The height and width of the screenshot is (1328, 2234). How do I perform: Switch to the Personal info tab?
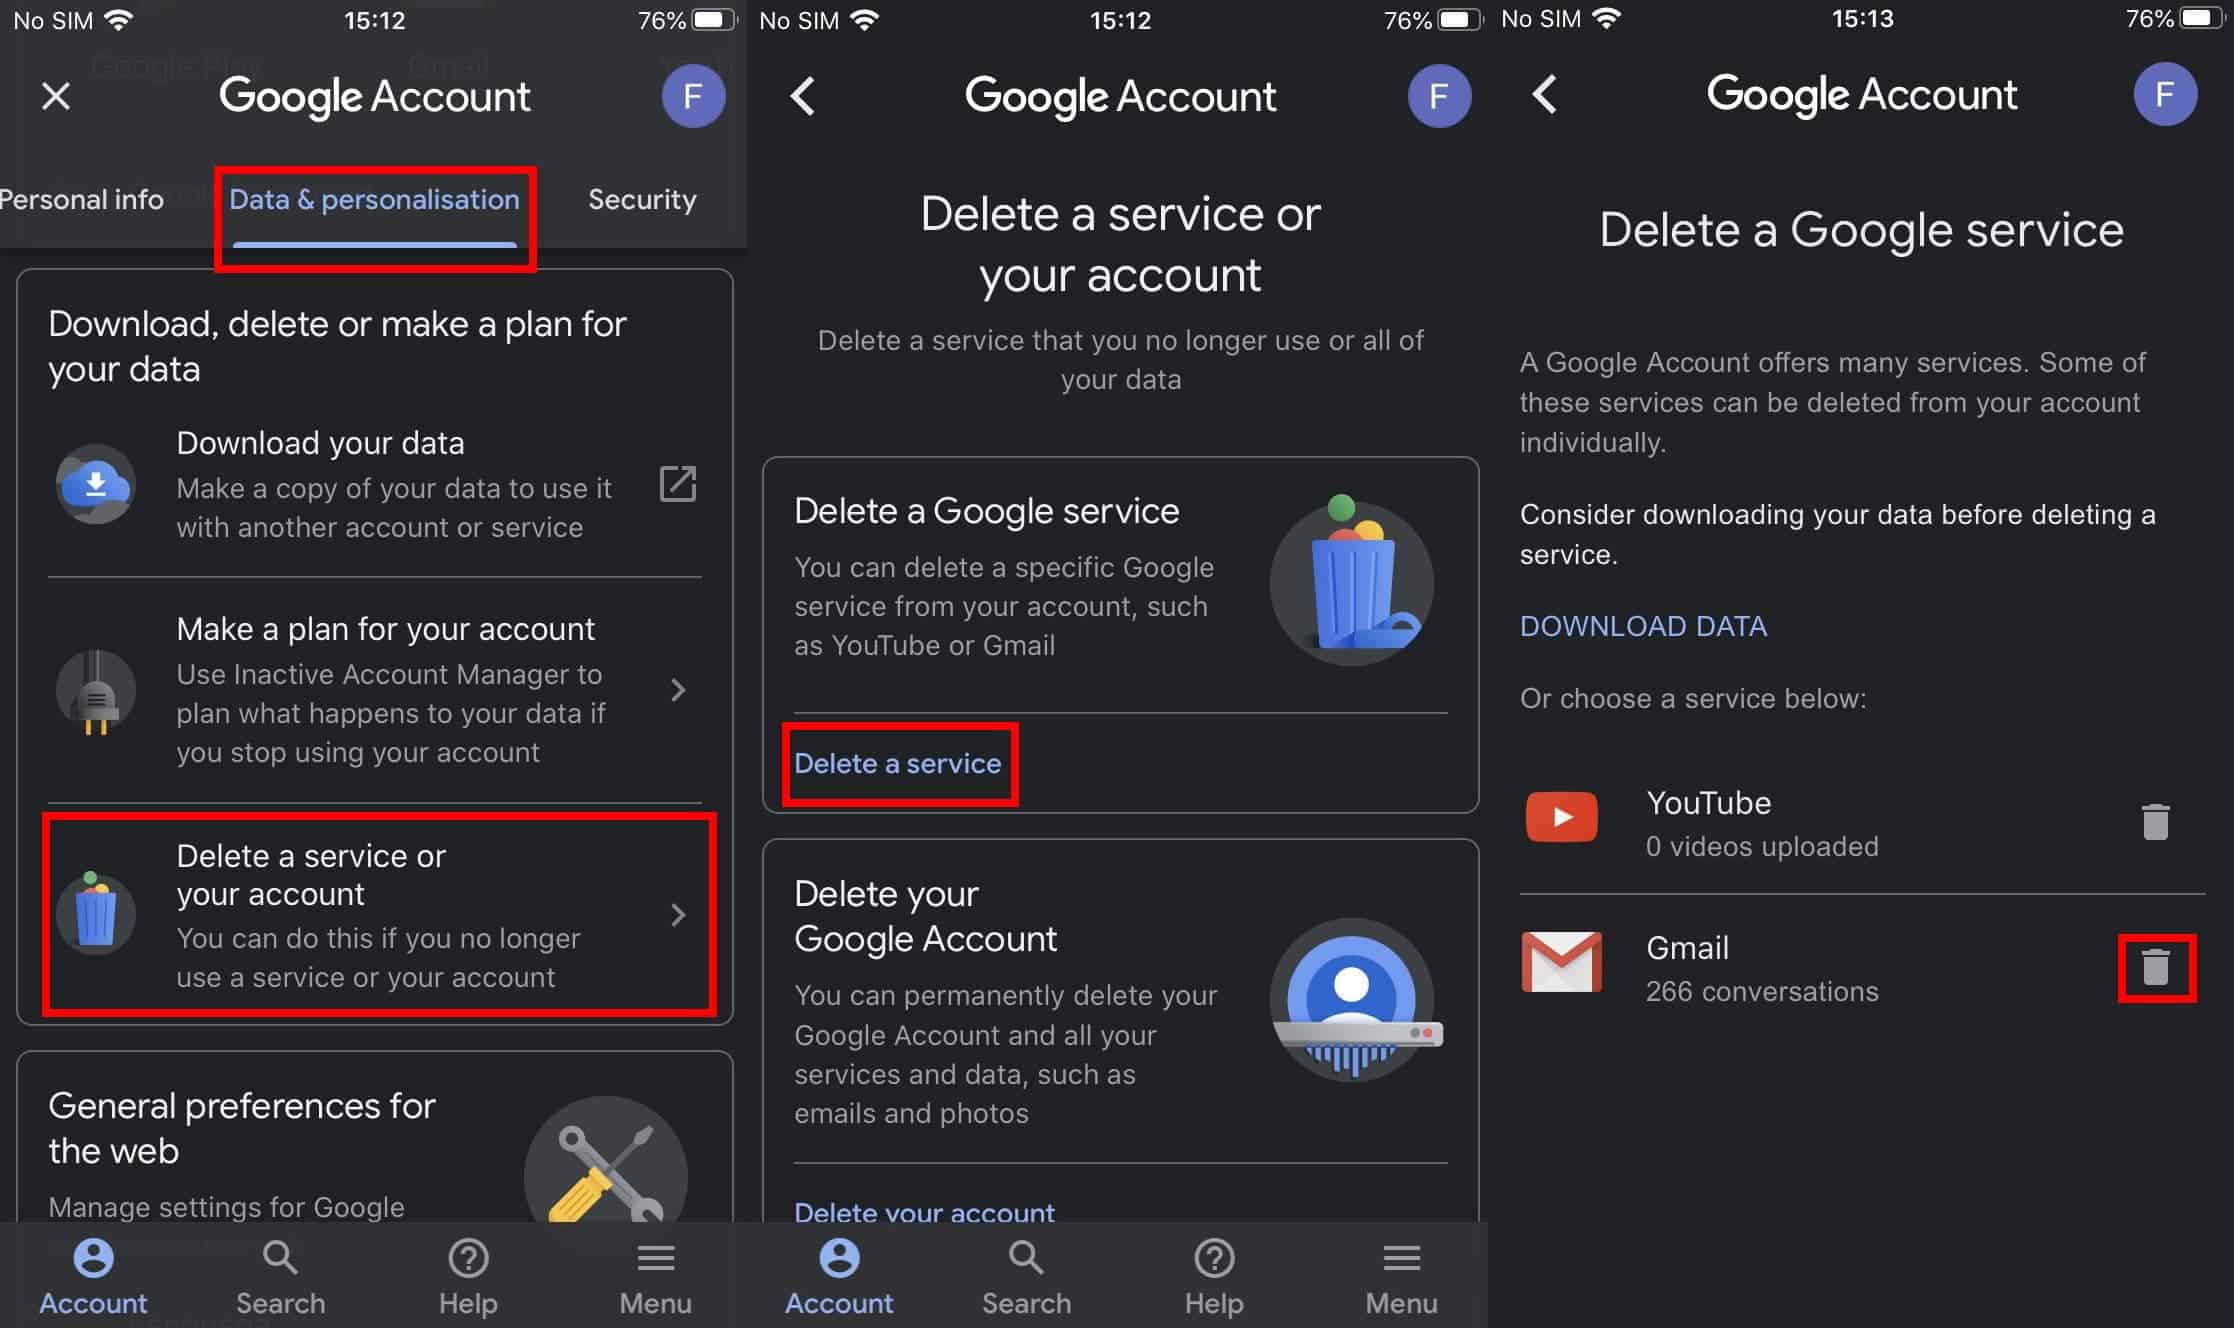(x=82, y=199)
